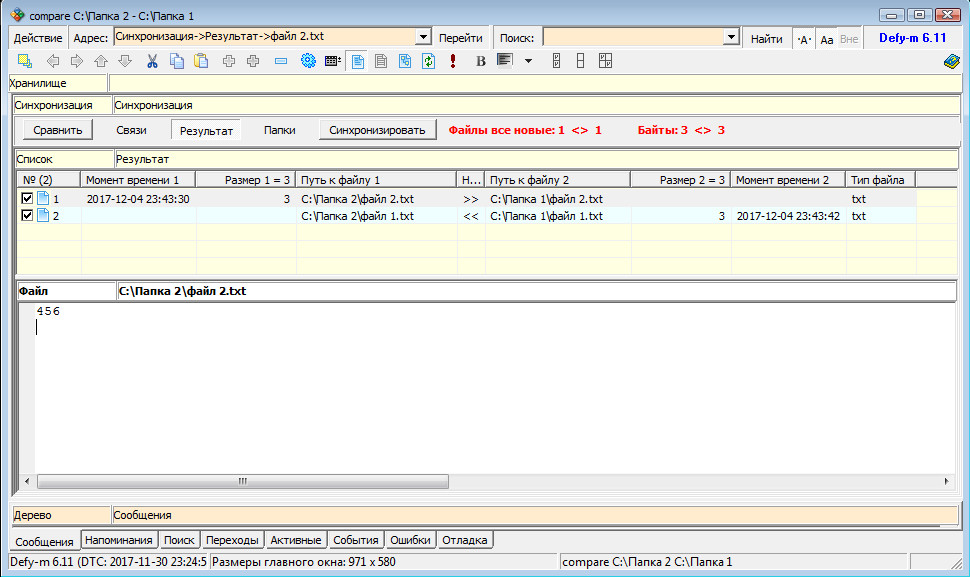Click the empty two-pane vertical layout icon
The image size is (970, 577).
pos(580,61)
